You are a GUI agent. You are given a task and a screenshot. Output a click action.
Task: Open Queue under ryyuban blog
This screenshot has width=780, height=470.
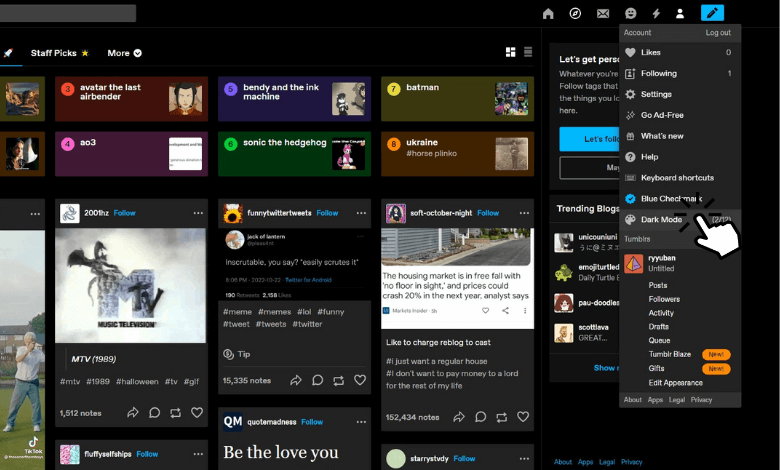click(659, 341)
